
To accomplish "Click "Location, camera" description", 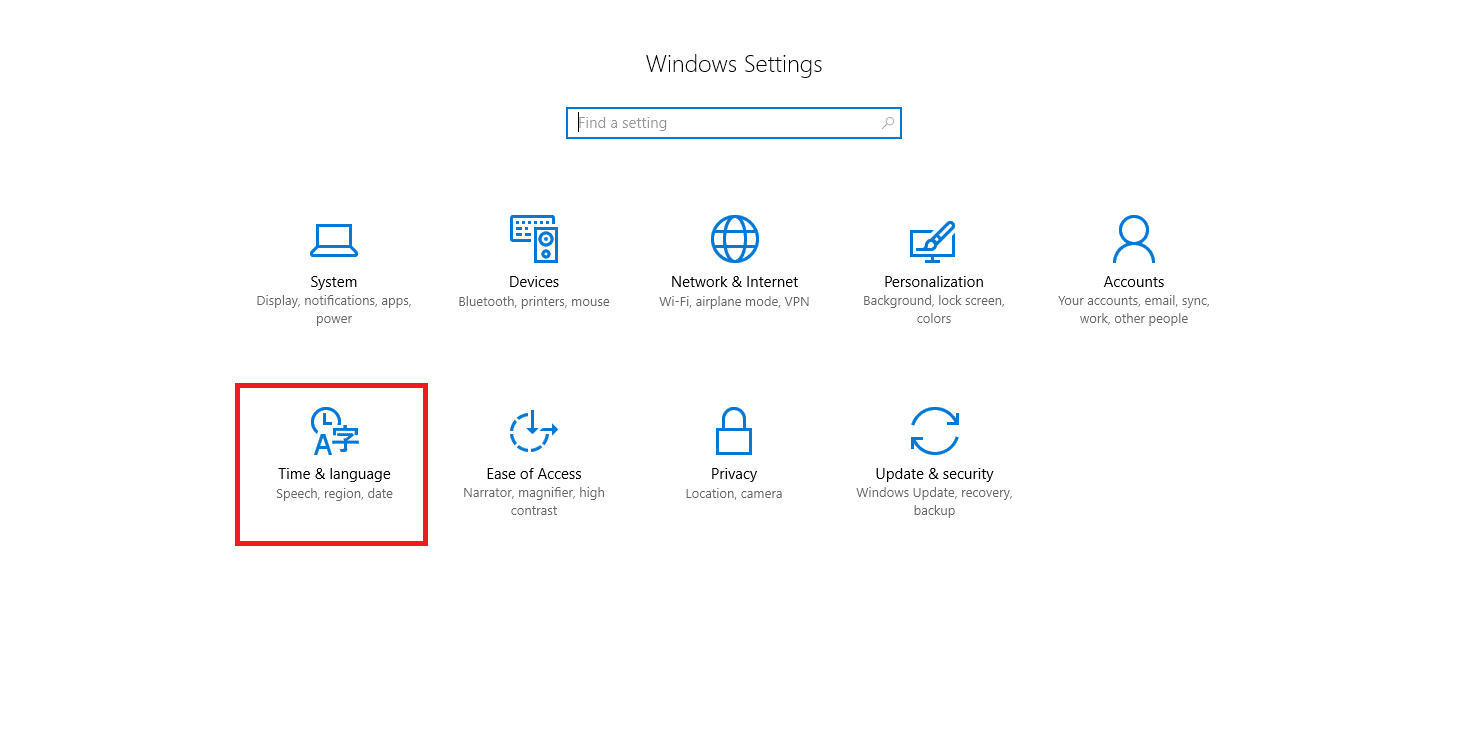I will pyautogui.click(x=734, y=494).
